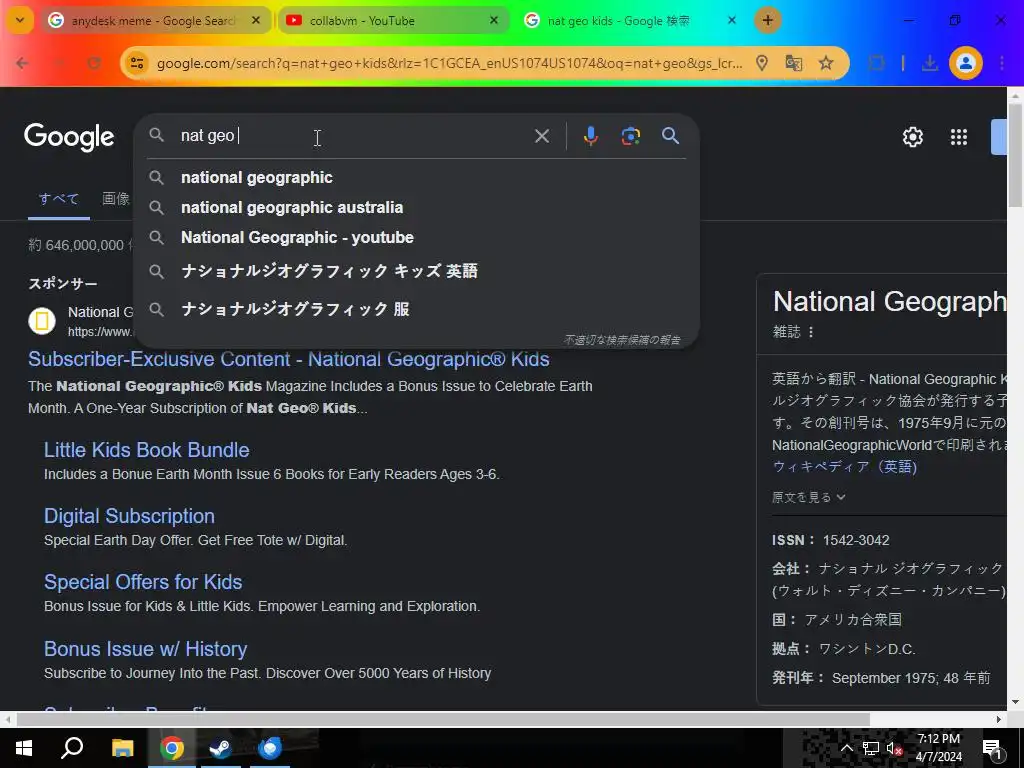Open the Chrome three-dot menu
The height and width of the screenshot is (768, 1024).
[1002, 63]
